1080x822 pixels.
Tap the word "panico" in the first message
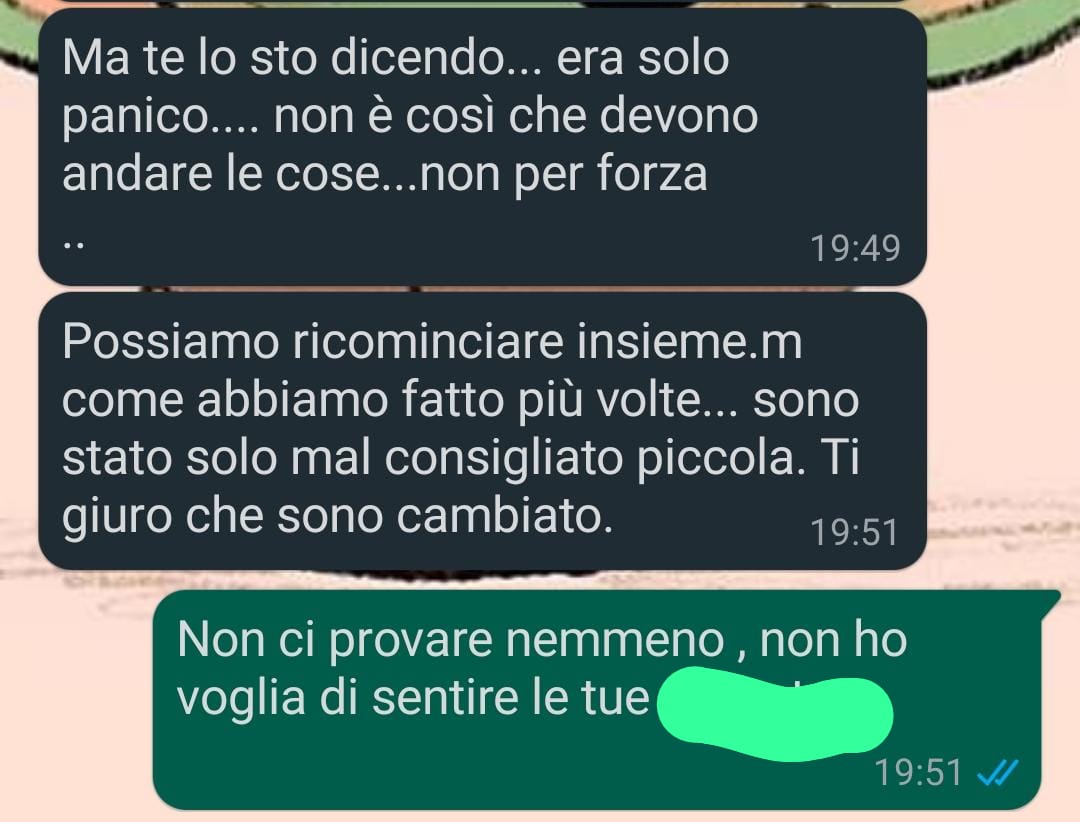point(136,119)
